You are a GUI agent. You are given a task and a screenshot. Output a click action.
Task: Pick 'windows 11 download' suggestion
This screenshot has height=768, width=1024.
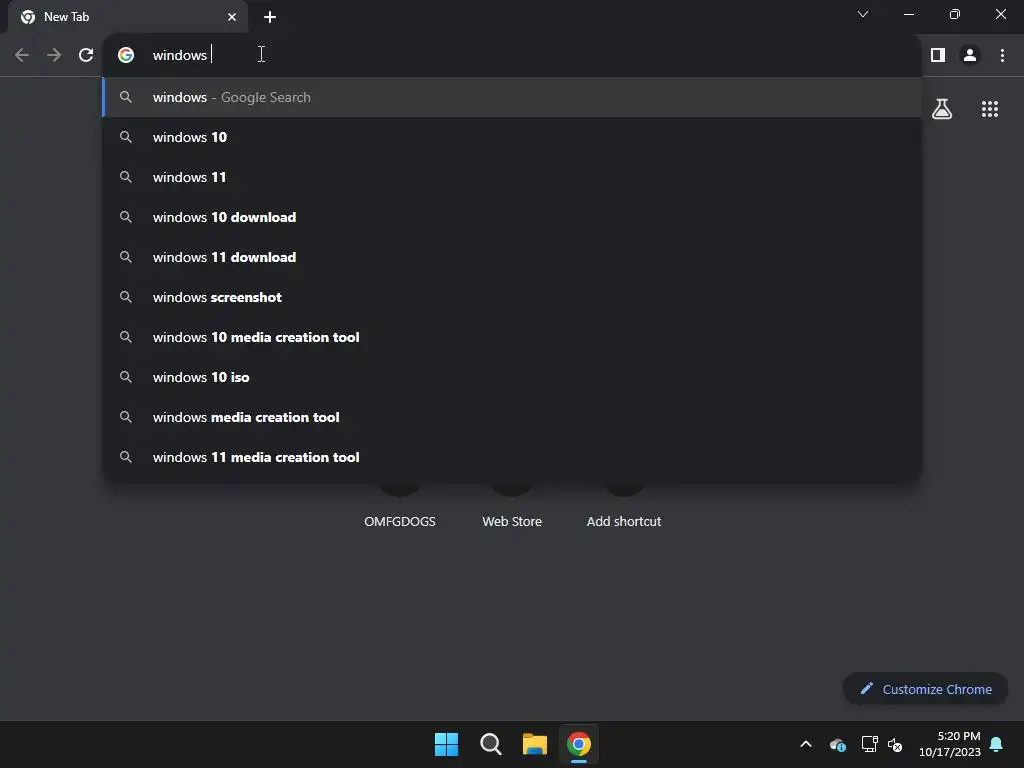pyautogui.click(x=512, y=257)
